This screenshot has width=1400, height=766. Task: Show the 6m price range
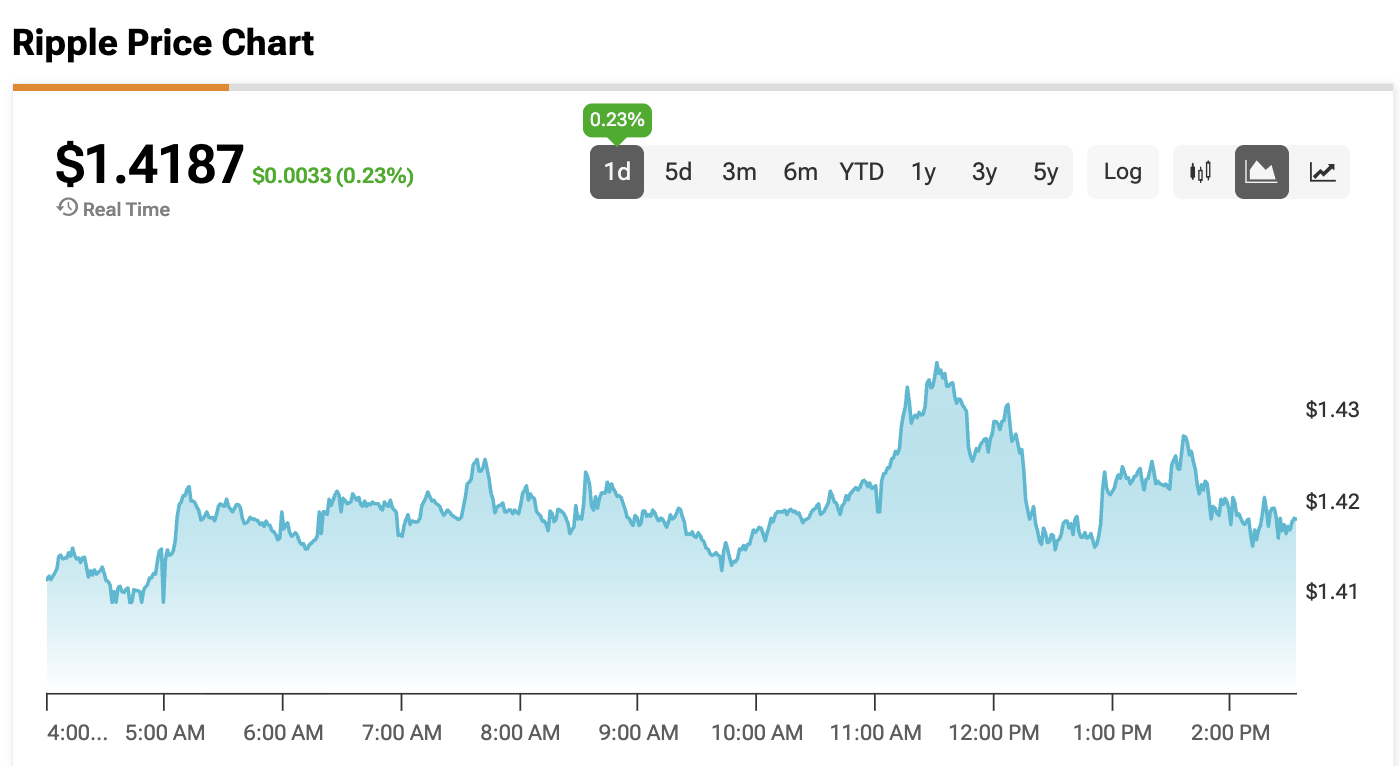point(800,172)
